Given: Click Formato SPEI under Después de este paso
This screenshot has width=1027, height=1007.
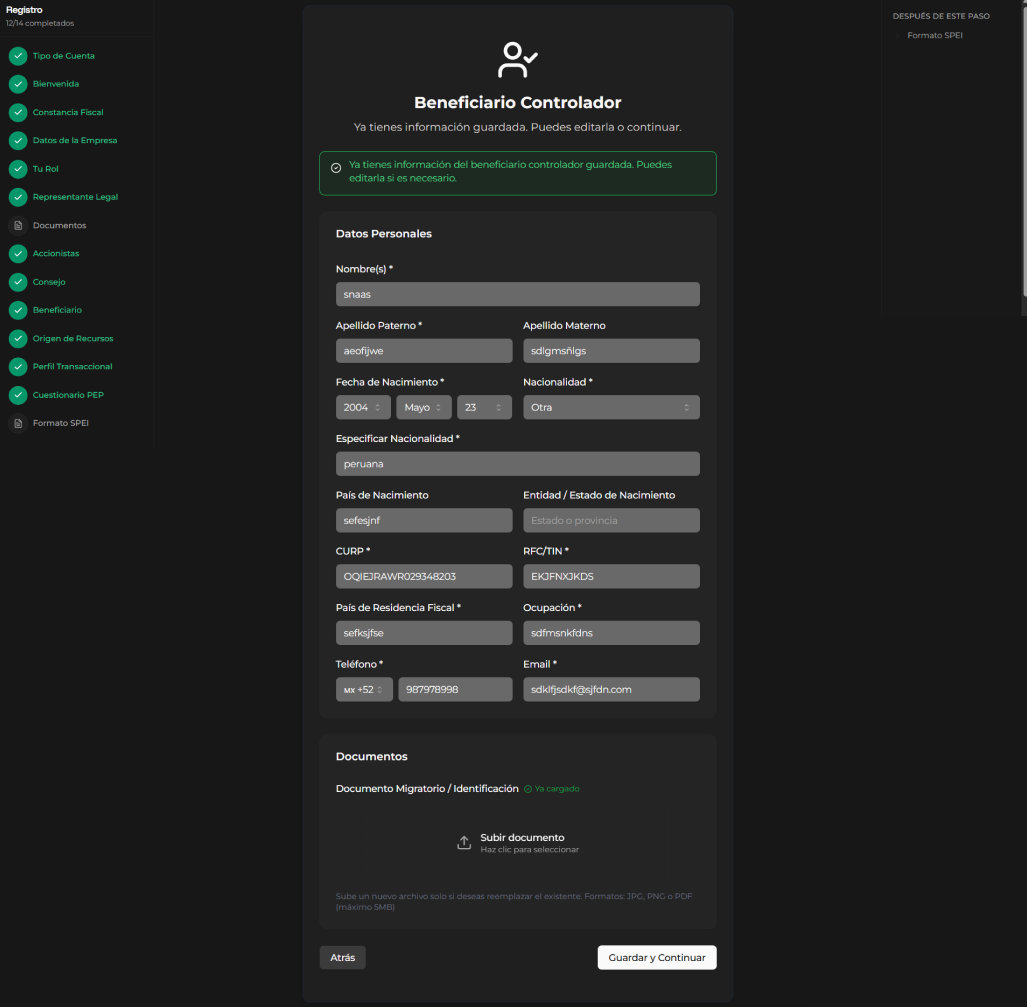Looking at the screenshot, I should tap(935, 35).
